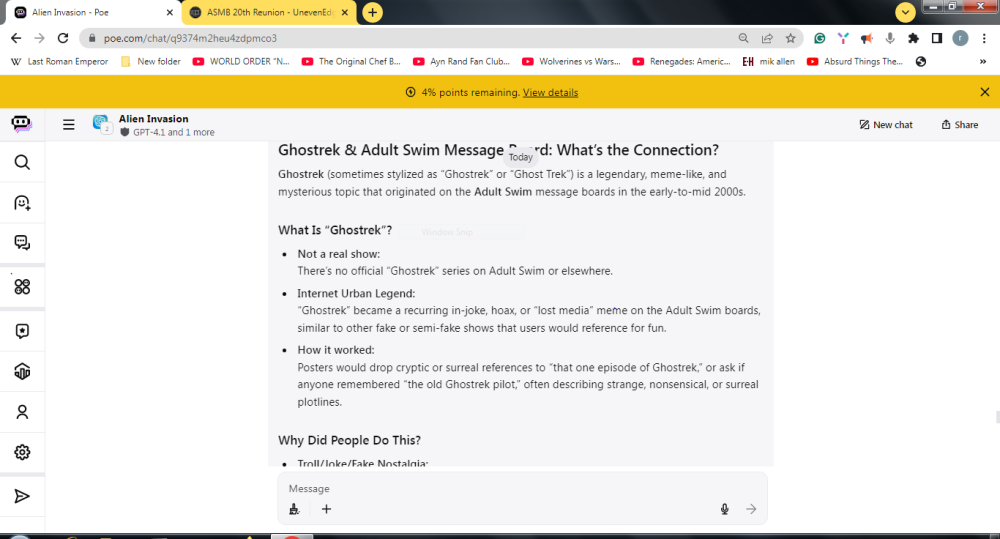Click the plus attach icon in message box

327,509
